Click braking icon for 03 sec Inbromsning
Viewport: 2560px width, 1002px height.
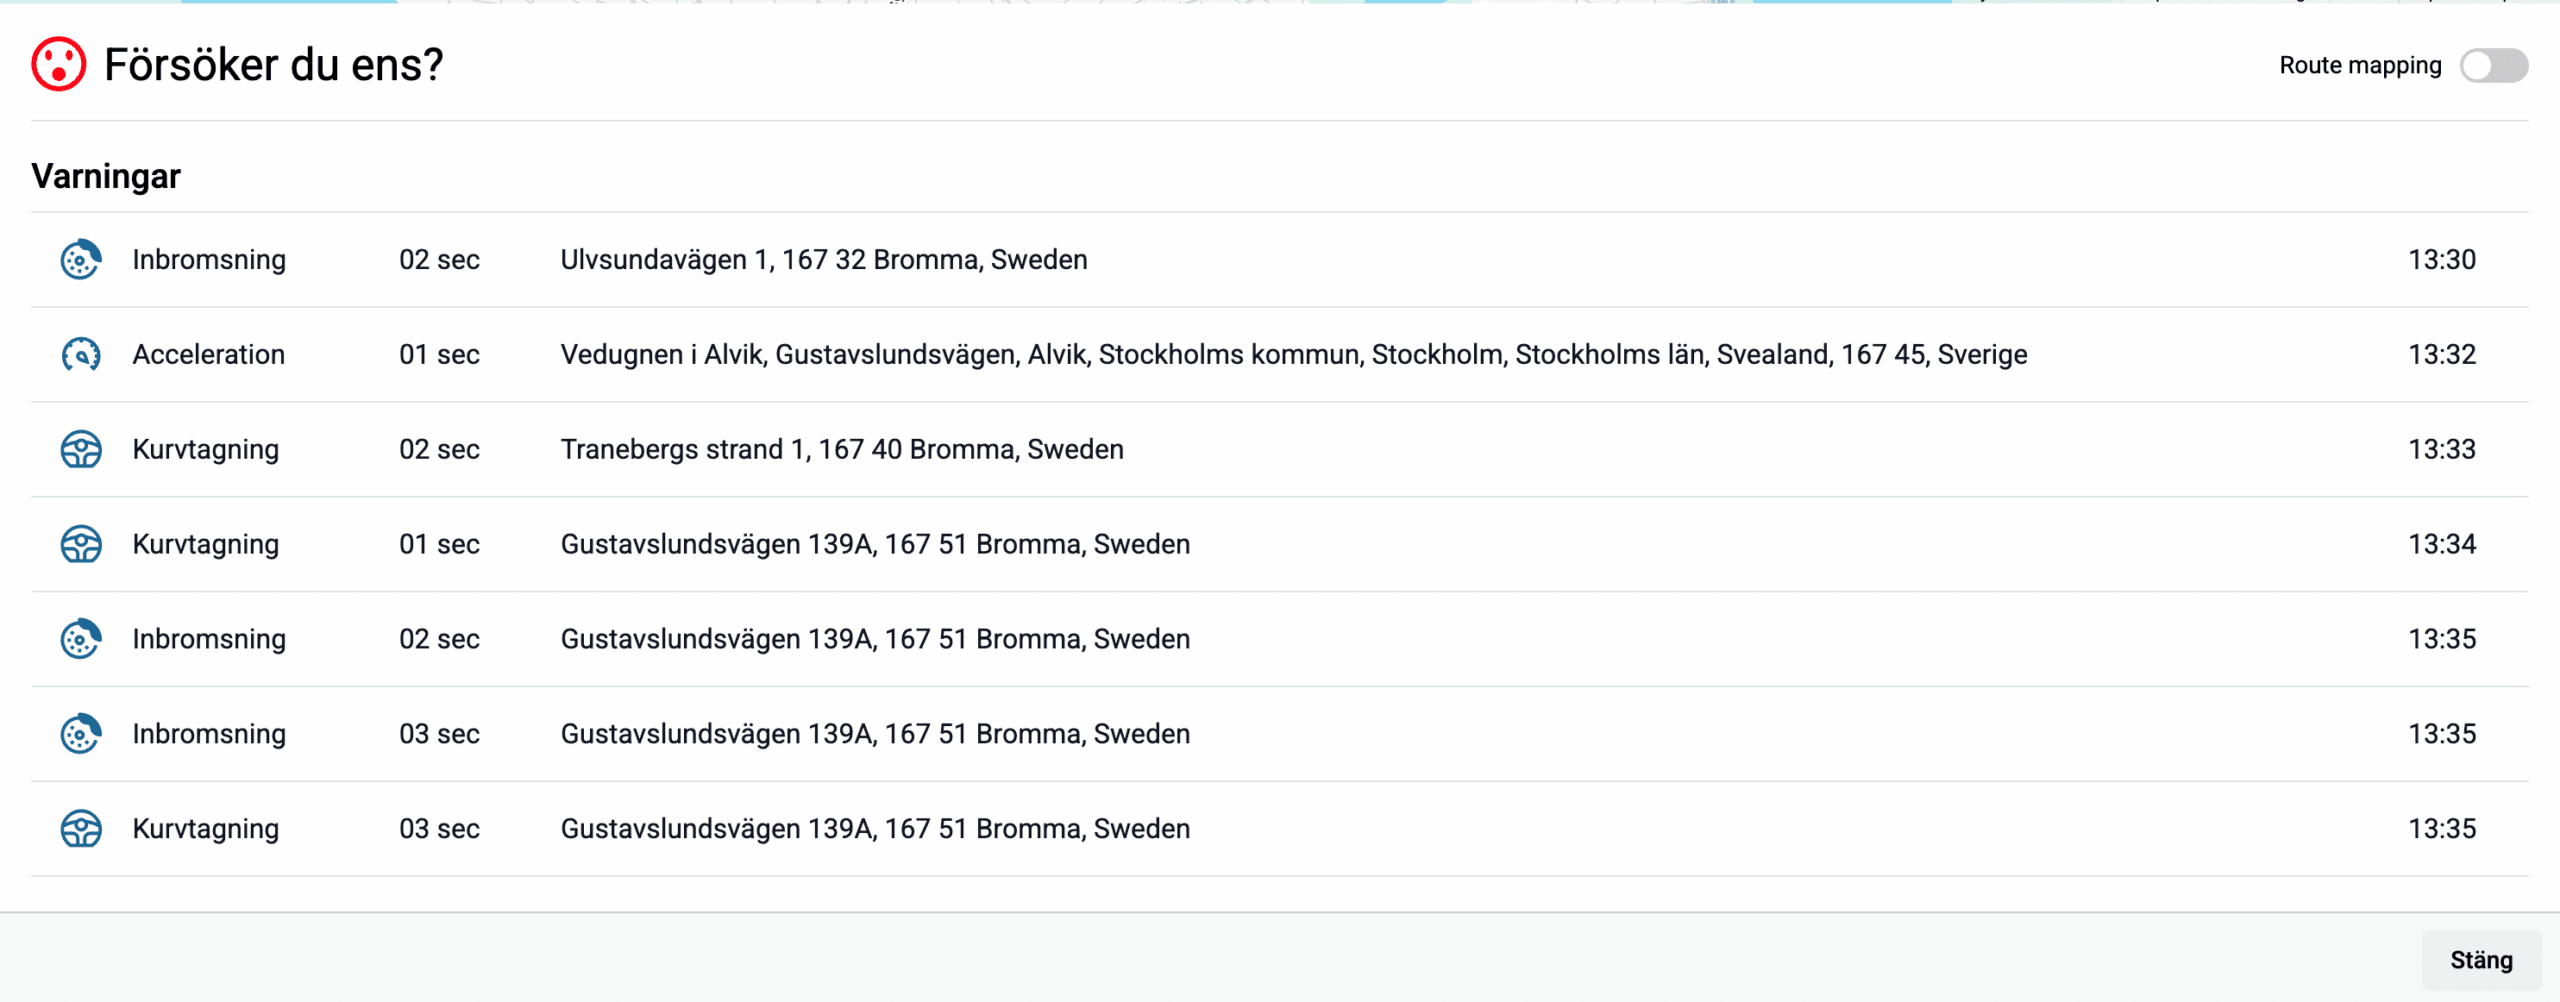pos(81,734)
